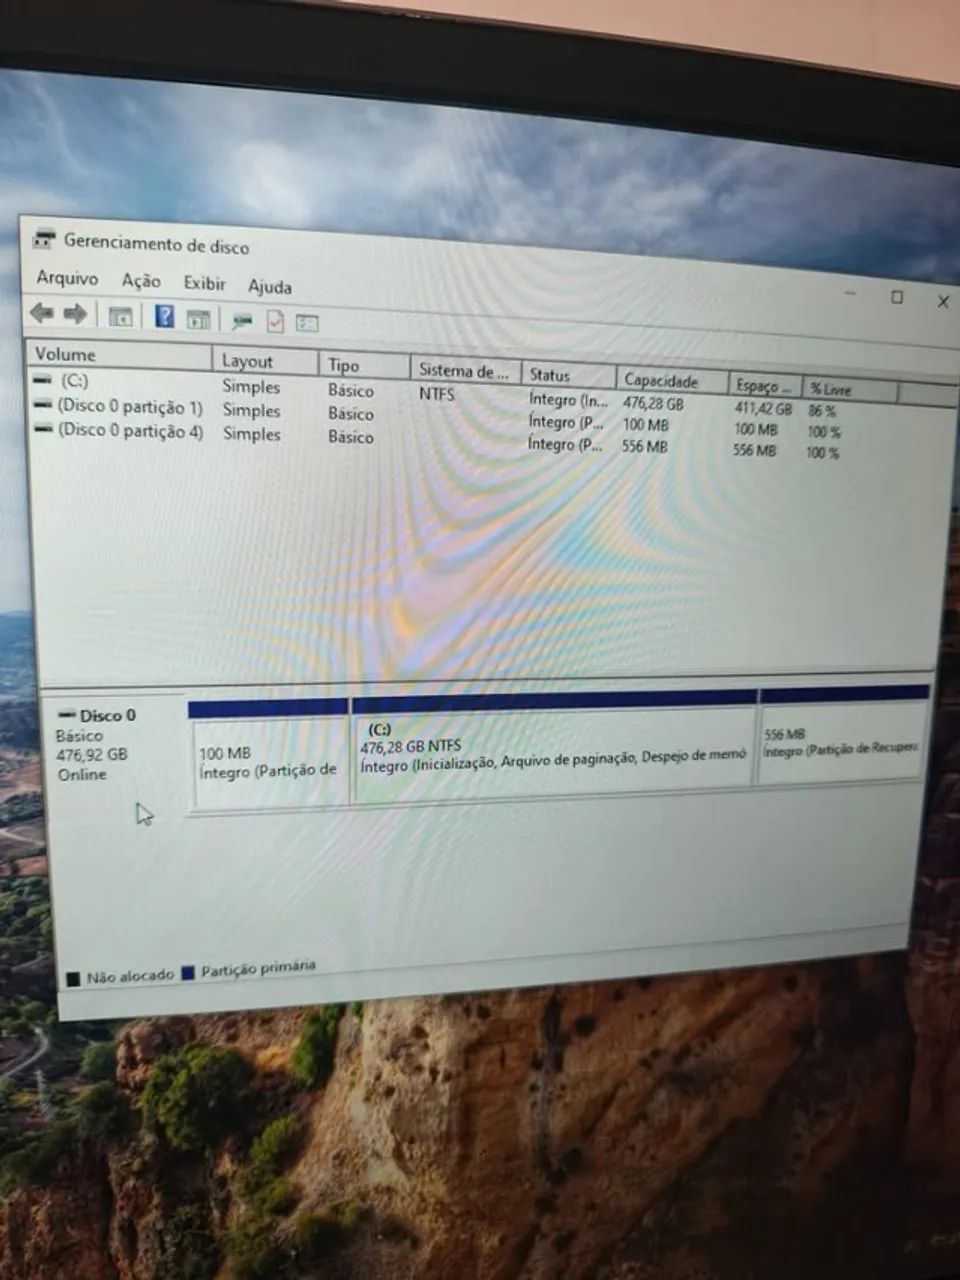Screen dimensions: 960x1280
Task: Open the Ajuda menu
Action: click(270, 287)
